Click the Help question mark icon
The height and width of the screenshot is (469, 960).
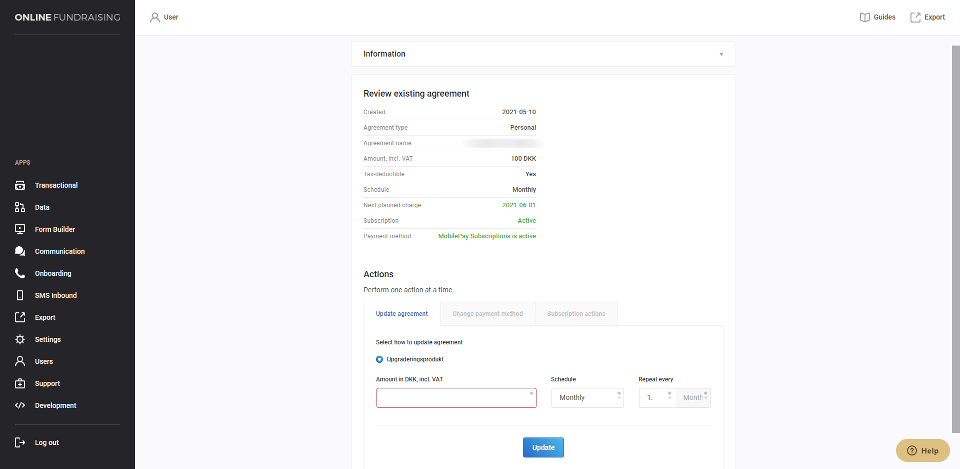click(912, 451)
